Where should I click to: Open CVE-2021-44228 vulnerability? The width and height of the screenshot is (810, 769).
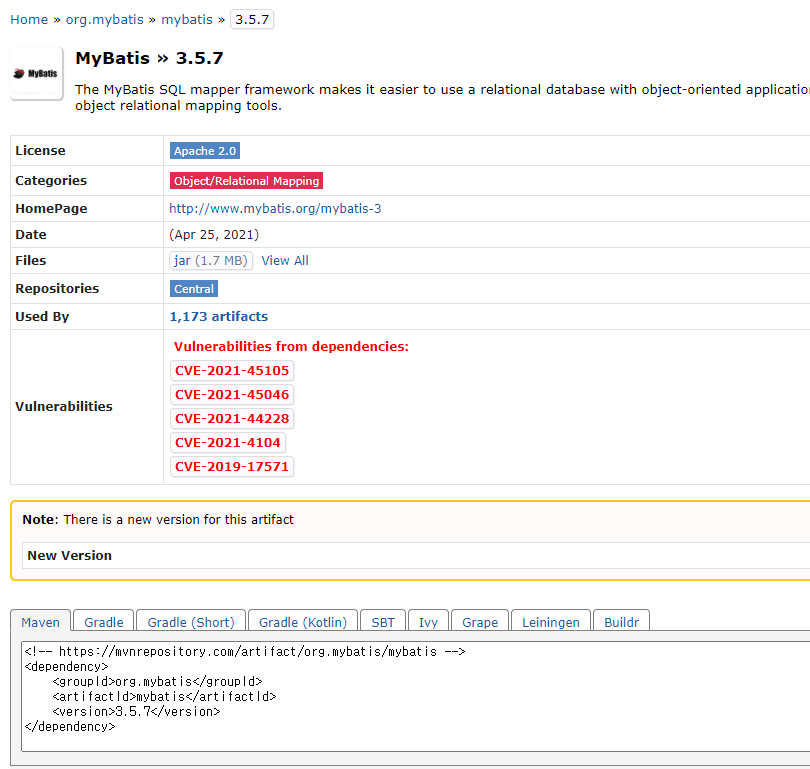232,419
